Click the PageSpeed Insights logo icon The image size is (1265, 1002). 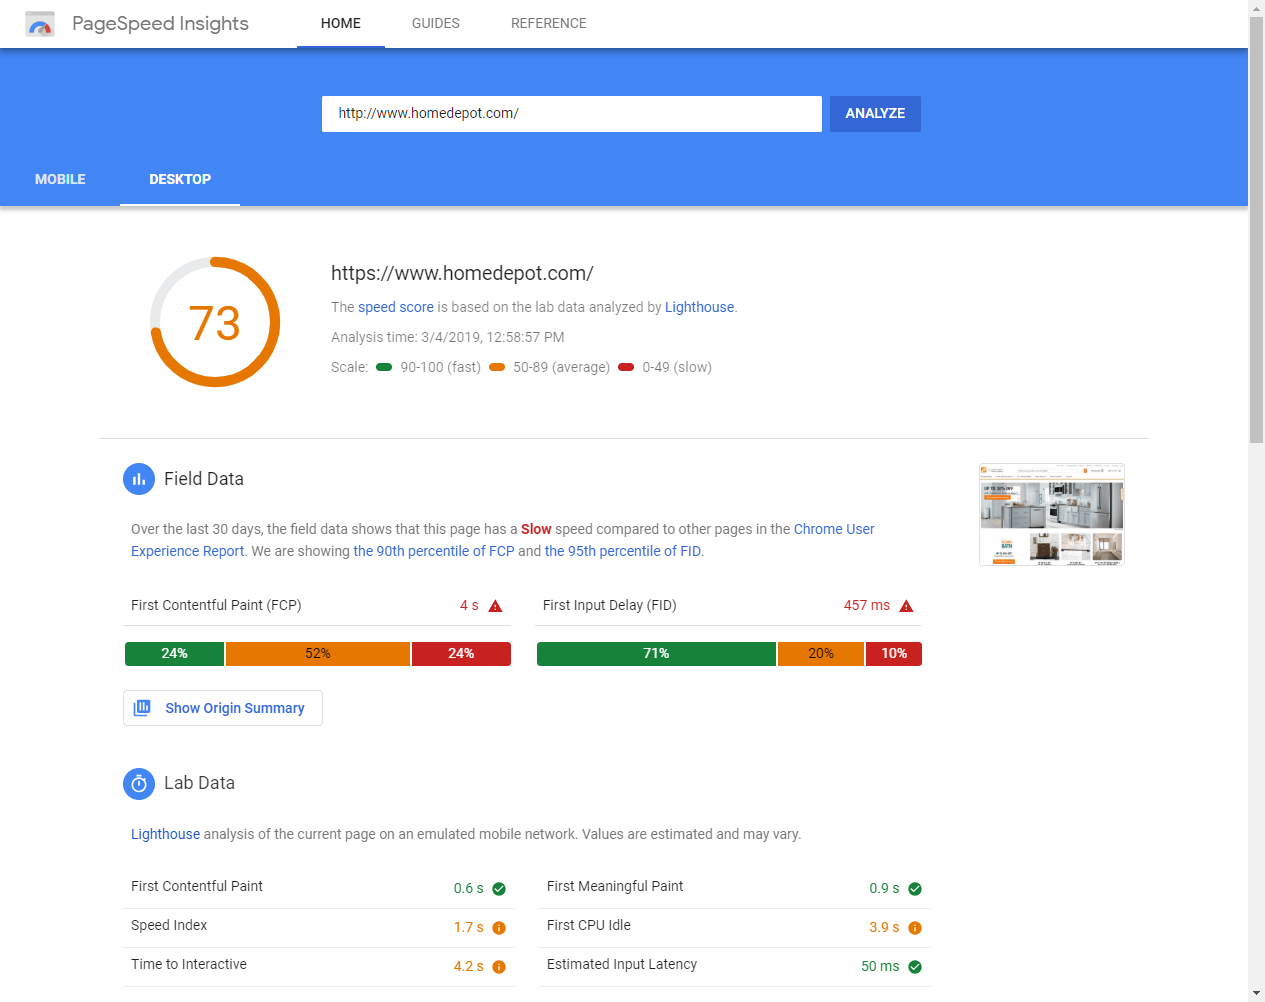(40, 24)
